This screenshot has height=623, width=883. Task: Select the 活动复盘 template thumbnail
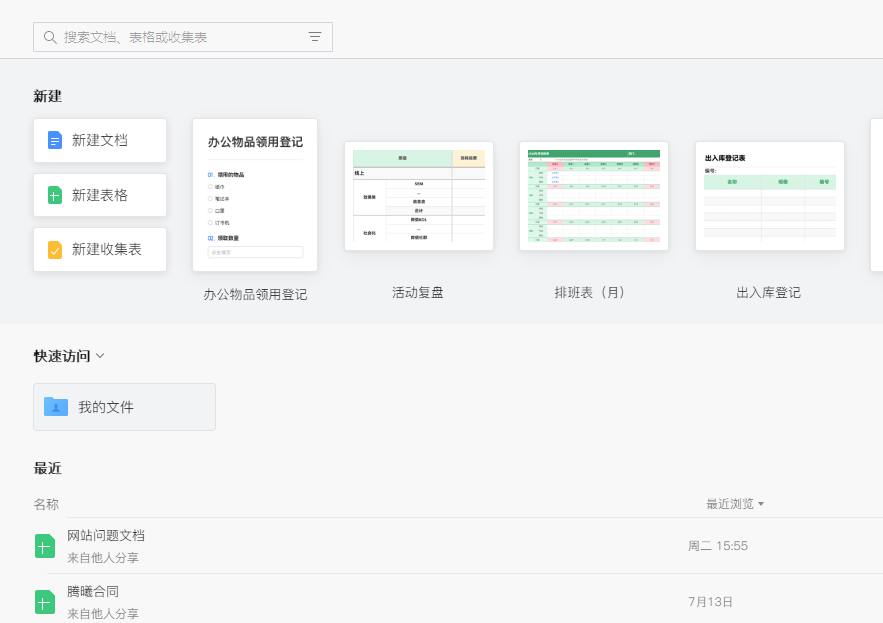pos(419,195)
